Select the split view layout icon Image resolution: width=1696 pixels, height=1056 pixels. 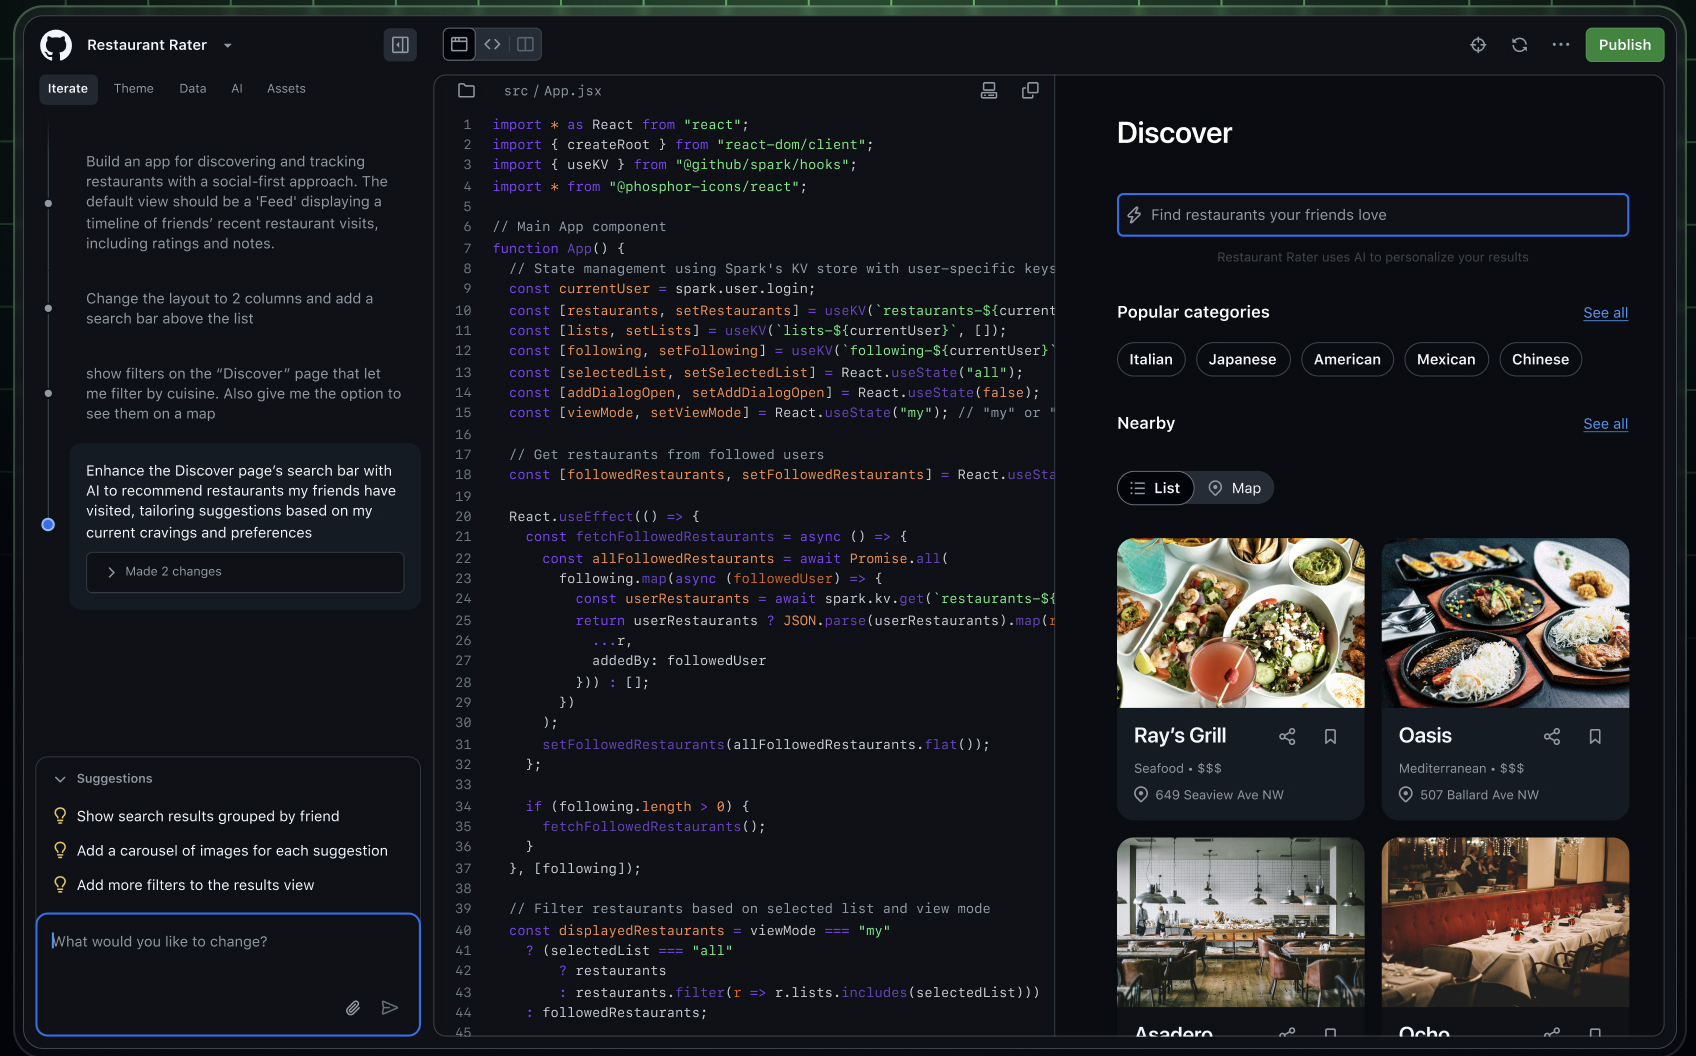525,44
